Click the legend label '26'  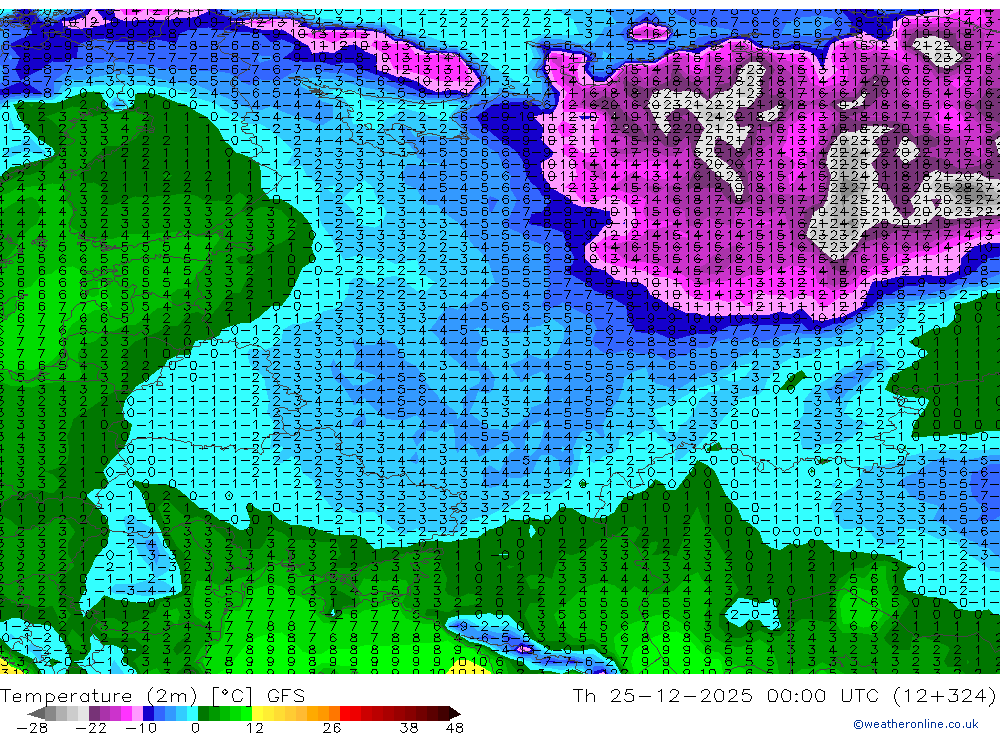332,728
